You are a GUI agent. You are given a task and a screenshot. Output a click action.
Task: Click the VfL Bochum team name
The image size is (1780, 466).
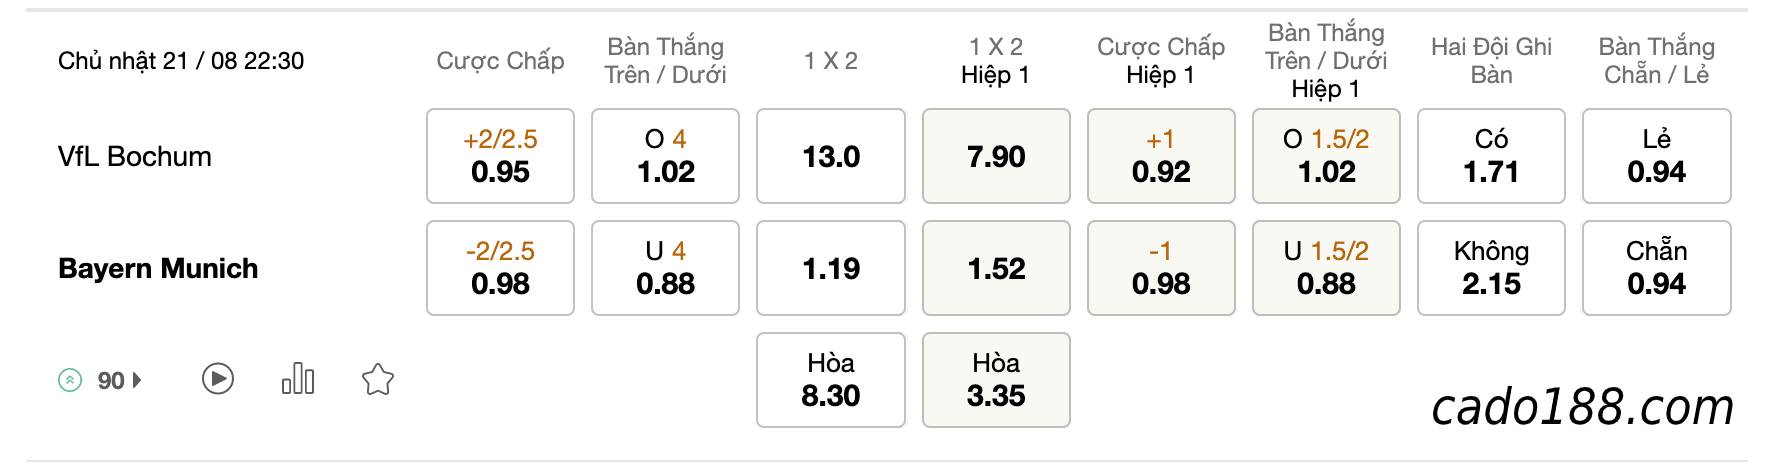pyautogui.click(x=135, y=157)
